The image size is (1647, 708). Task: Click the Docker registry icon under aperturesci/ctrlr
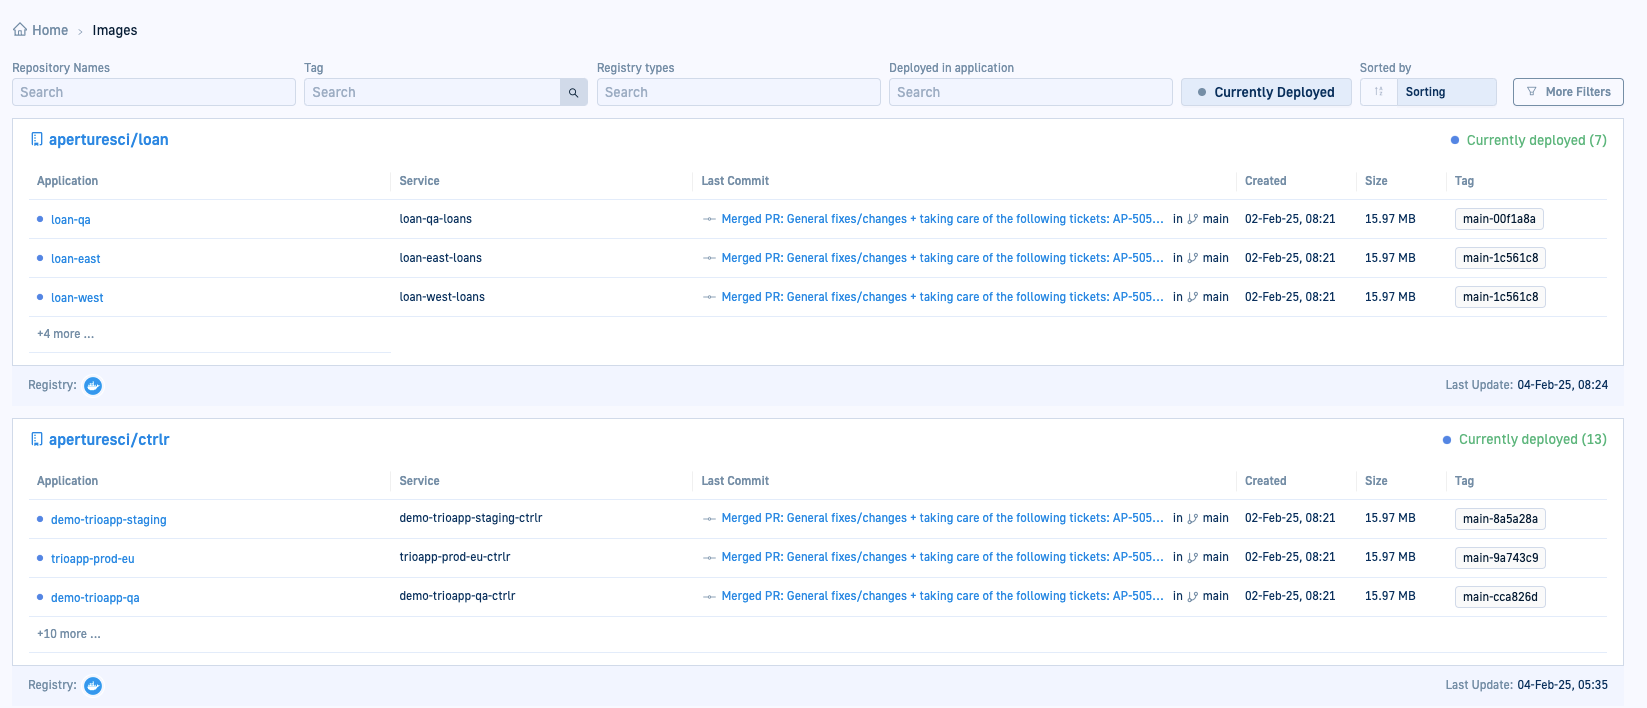tap(93, 686)
